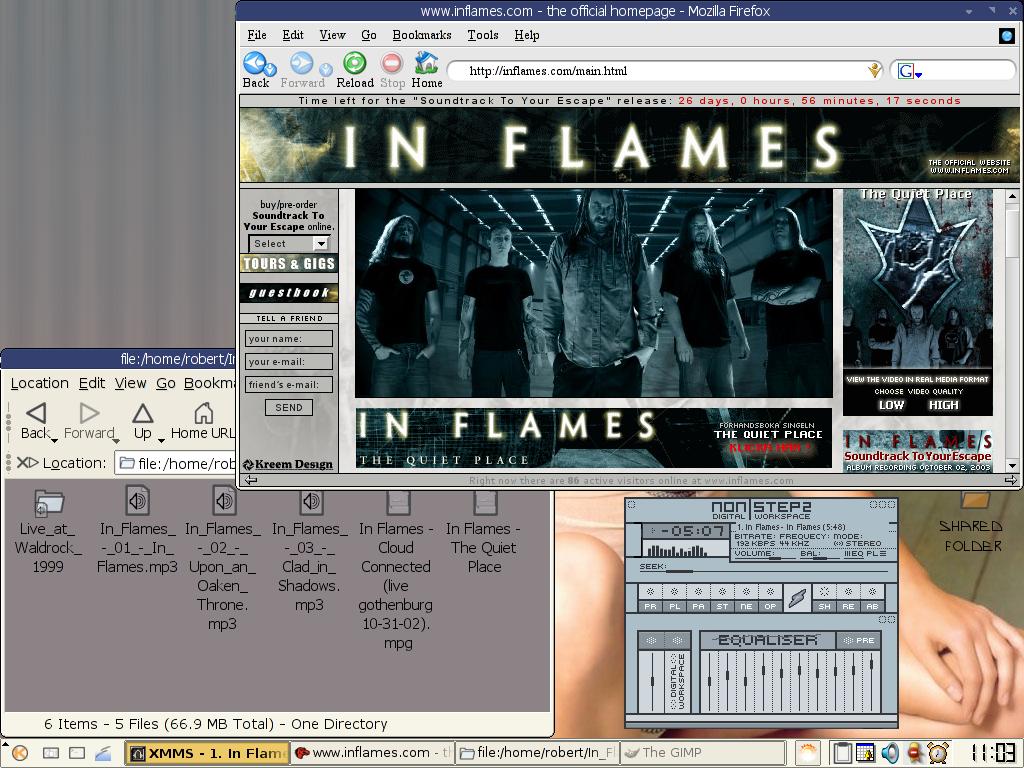1024x768 pixels.
Task: Toggle RE repeat in XMMS
Action: click(x=848, y=598)
